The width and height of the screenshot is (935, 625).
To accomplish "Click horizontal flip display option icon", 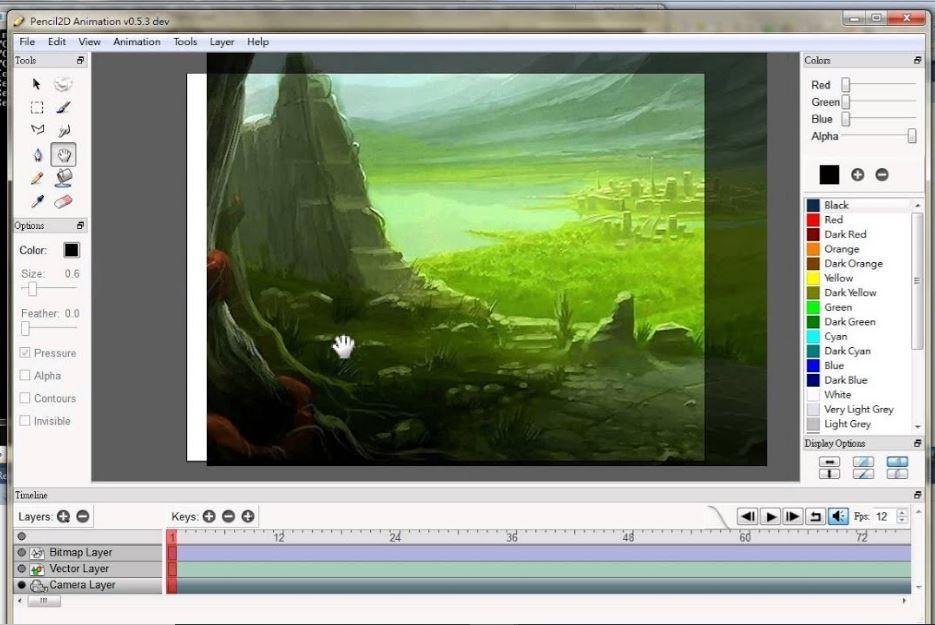I will [829, 462].
